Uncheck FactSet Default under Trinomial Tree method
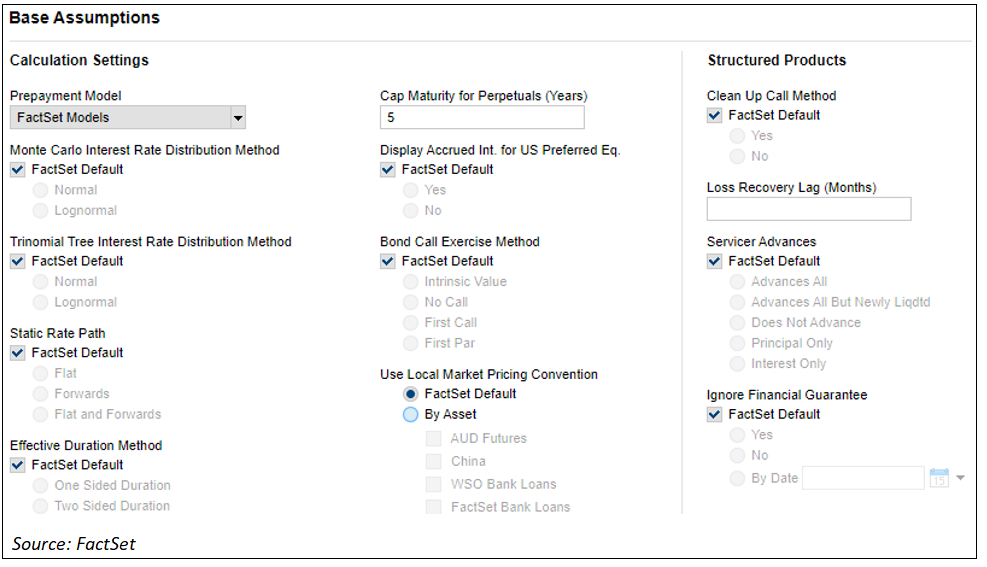 (x=18, y=261)
